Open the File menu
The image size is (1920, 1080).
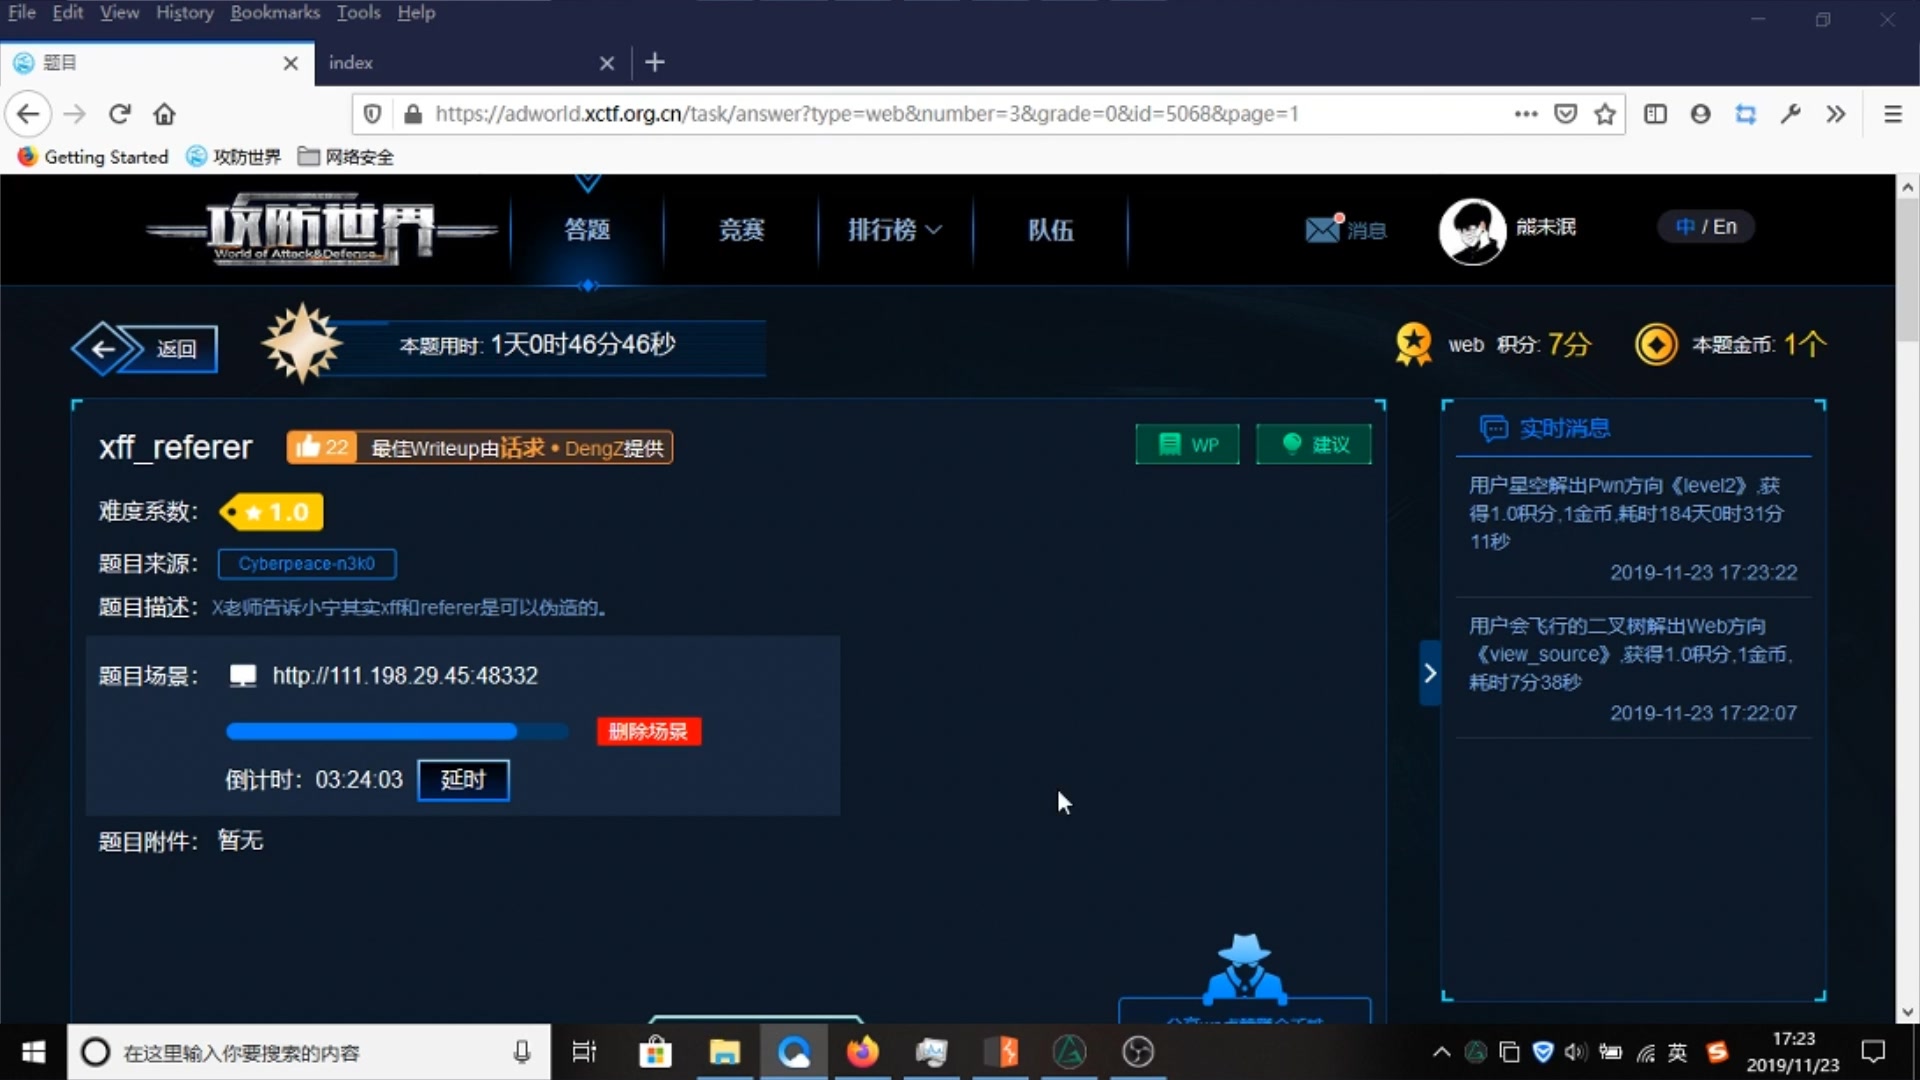click(21, 12)
